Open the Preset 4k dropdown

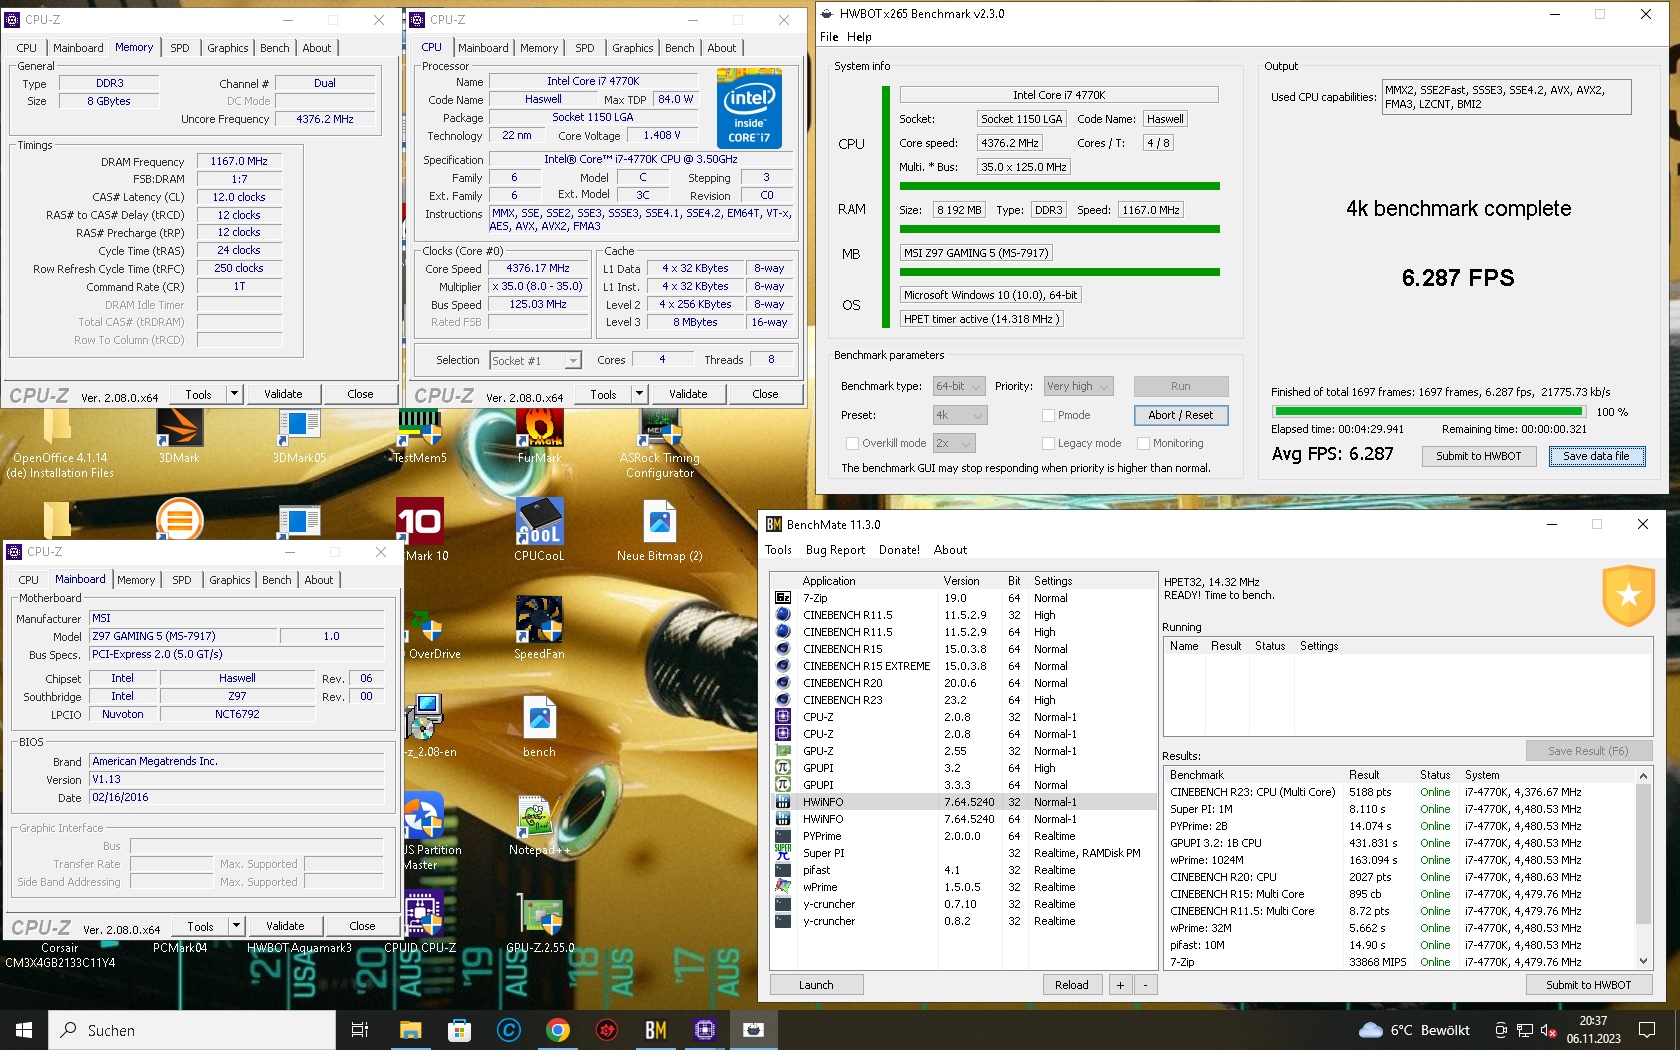960,415
